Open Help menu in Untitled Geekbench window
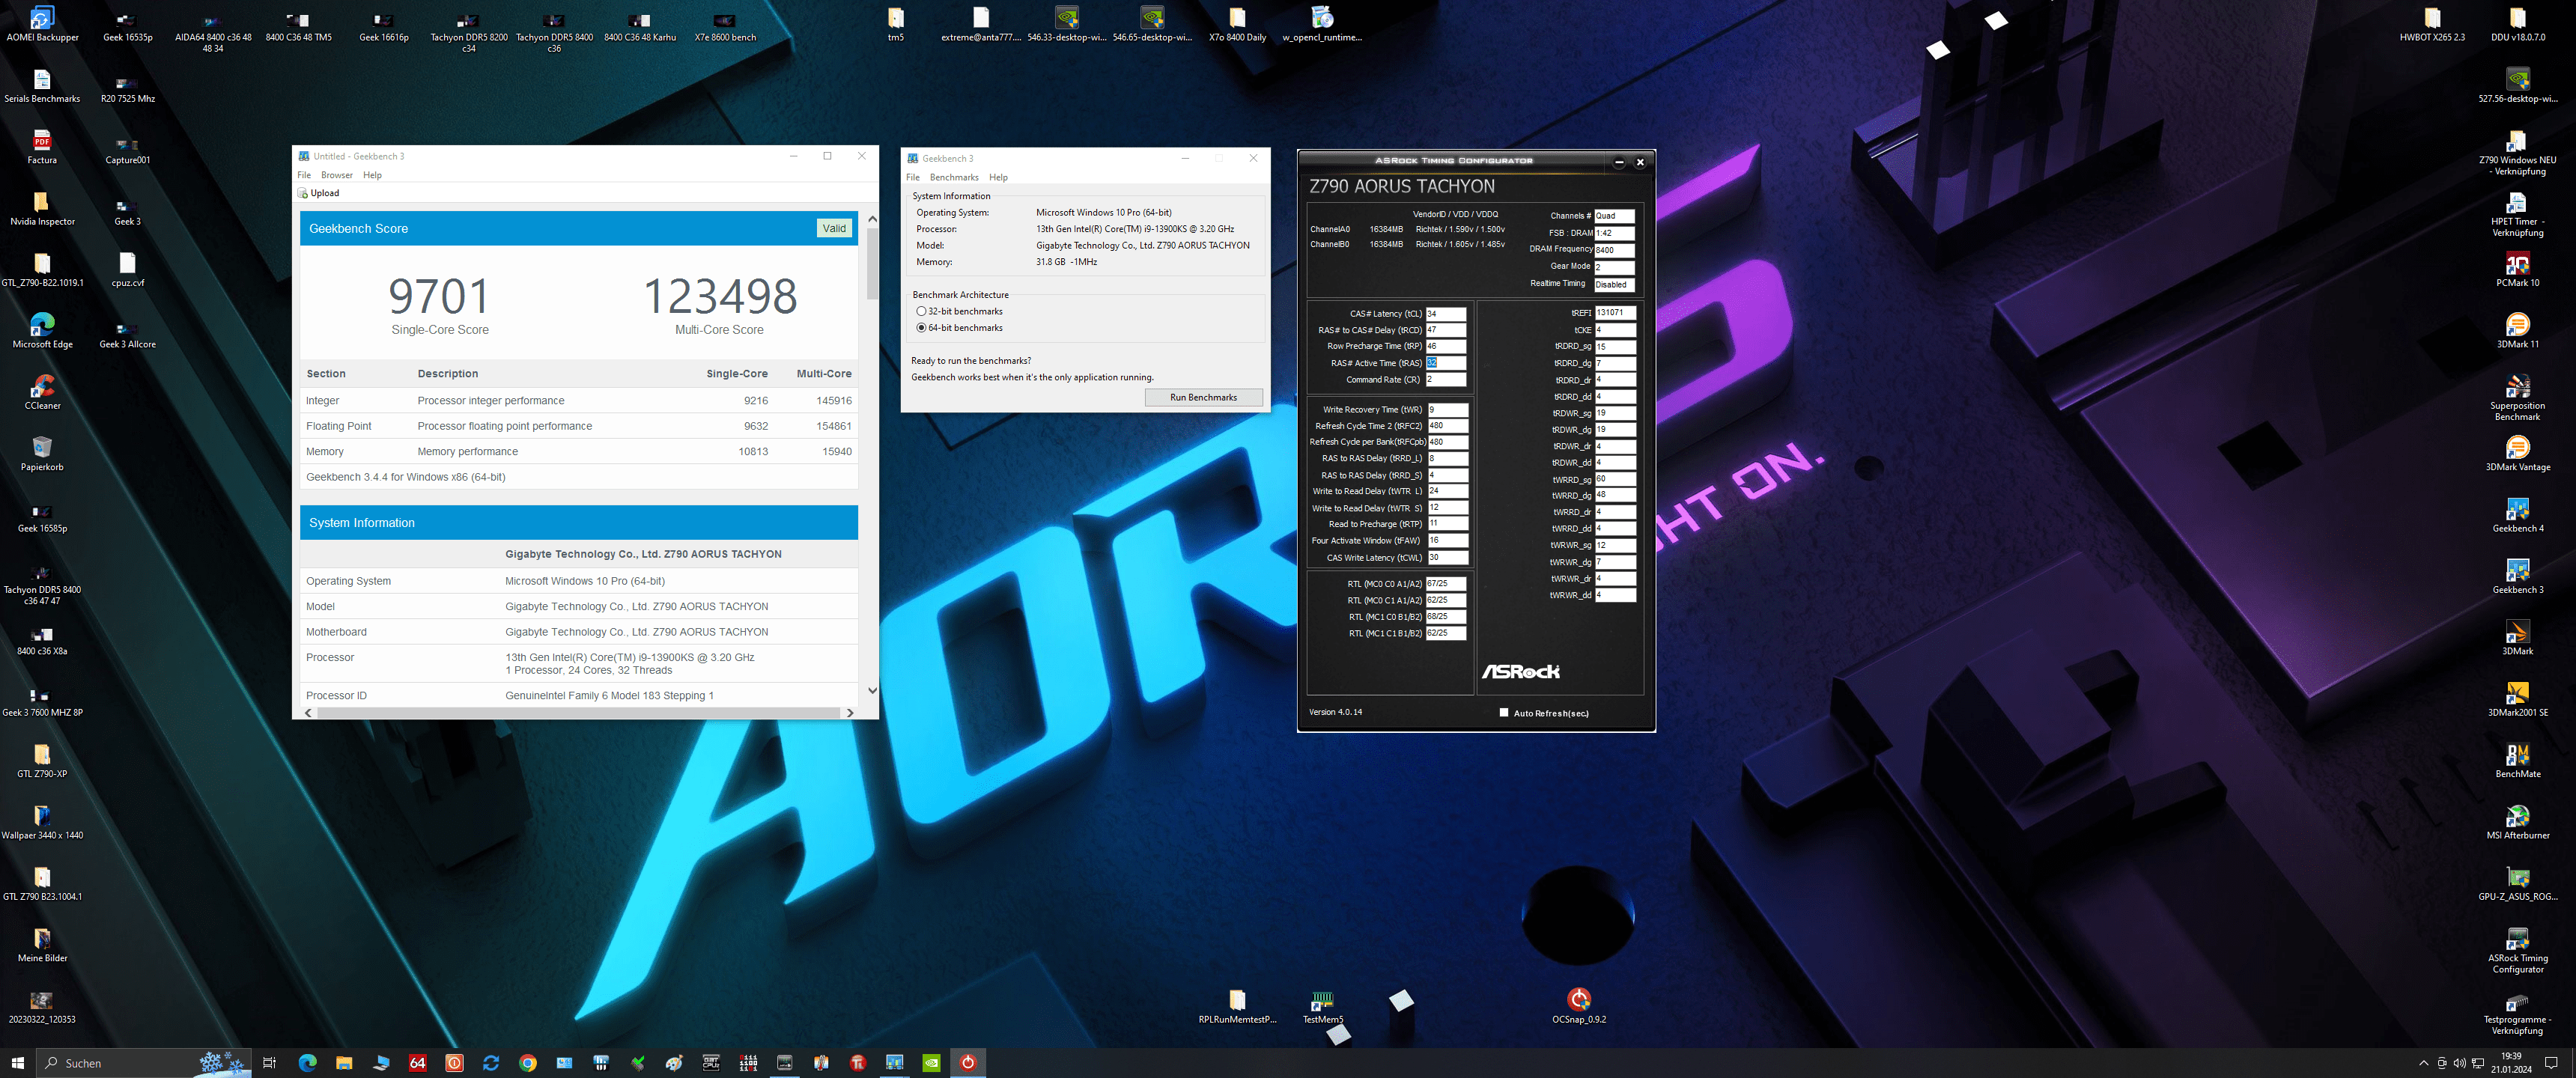 pyautogui.click(x=372, y=175)
